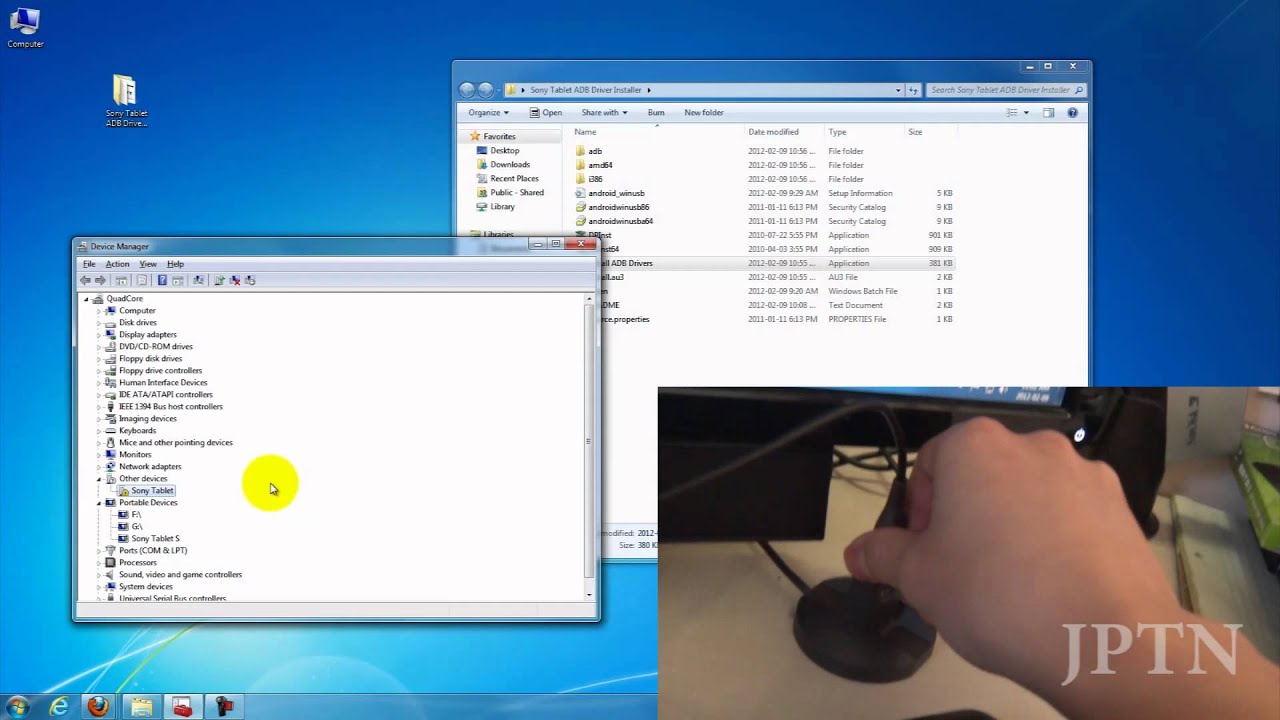The width and height of the screenshot is (1280, 720).
Task: Expand the Disk drives category arrow
Action: point(99,323)
